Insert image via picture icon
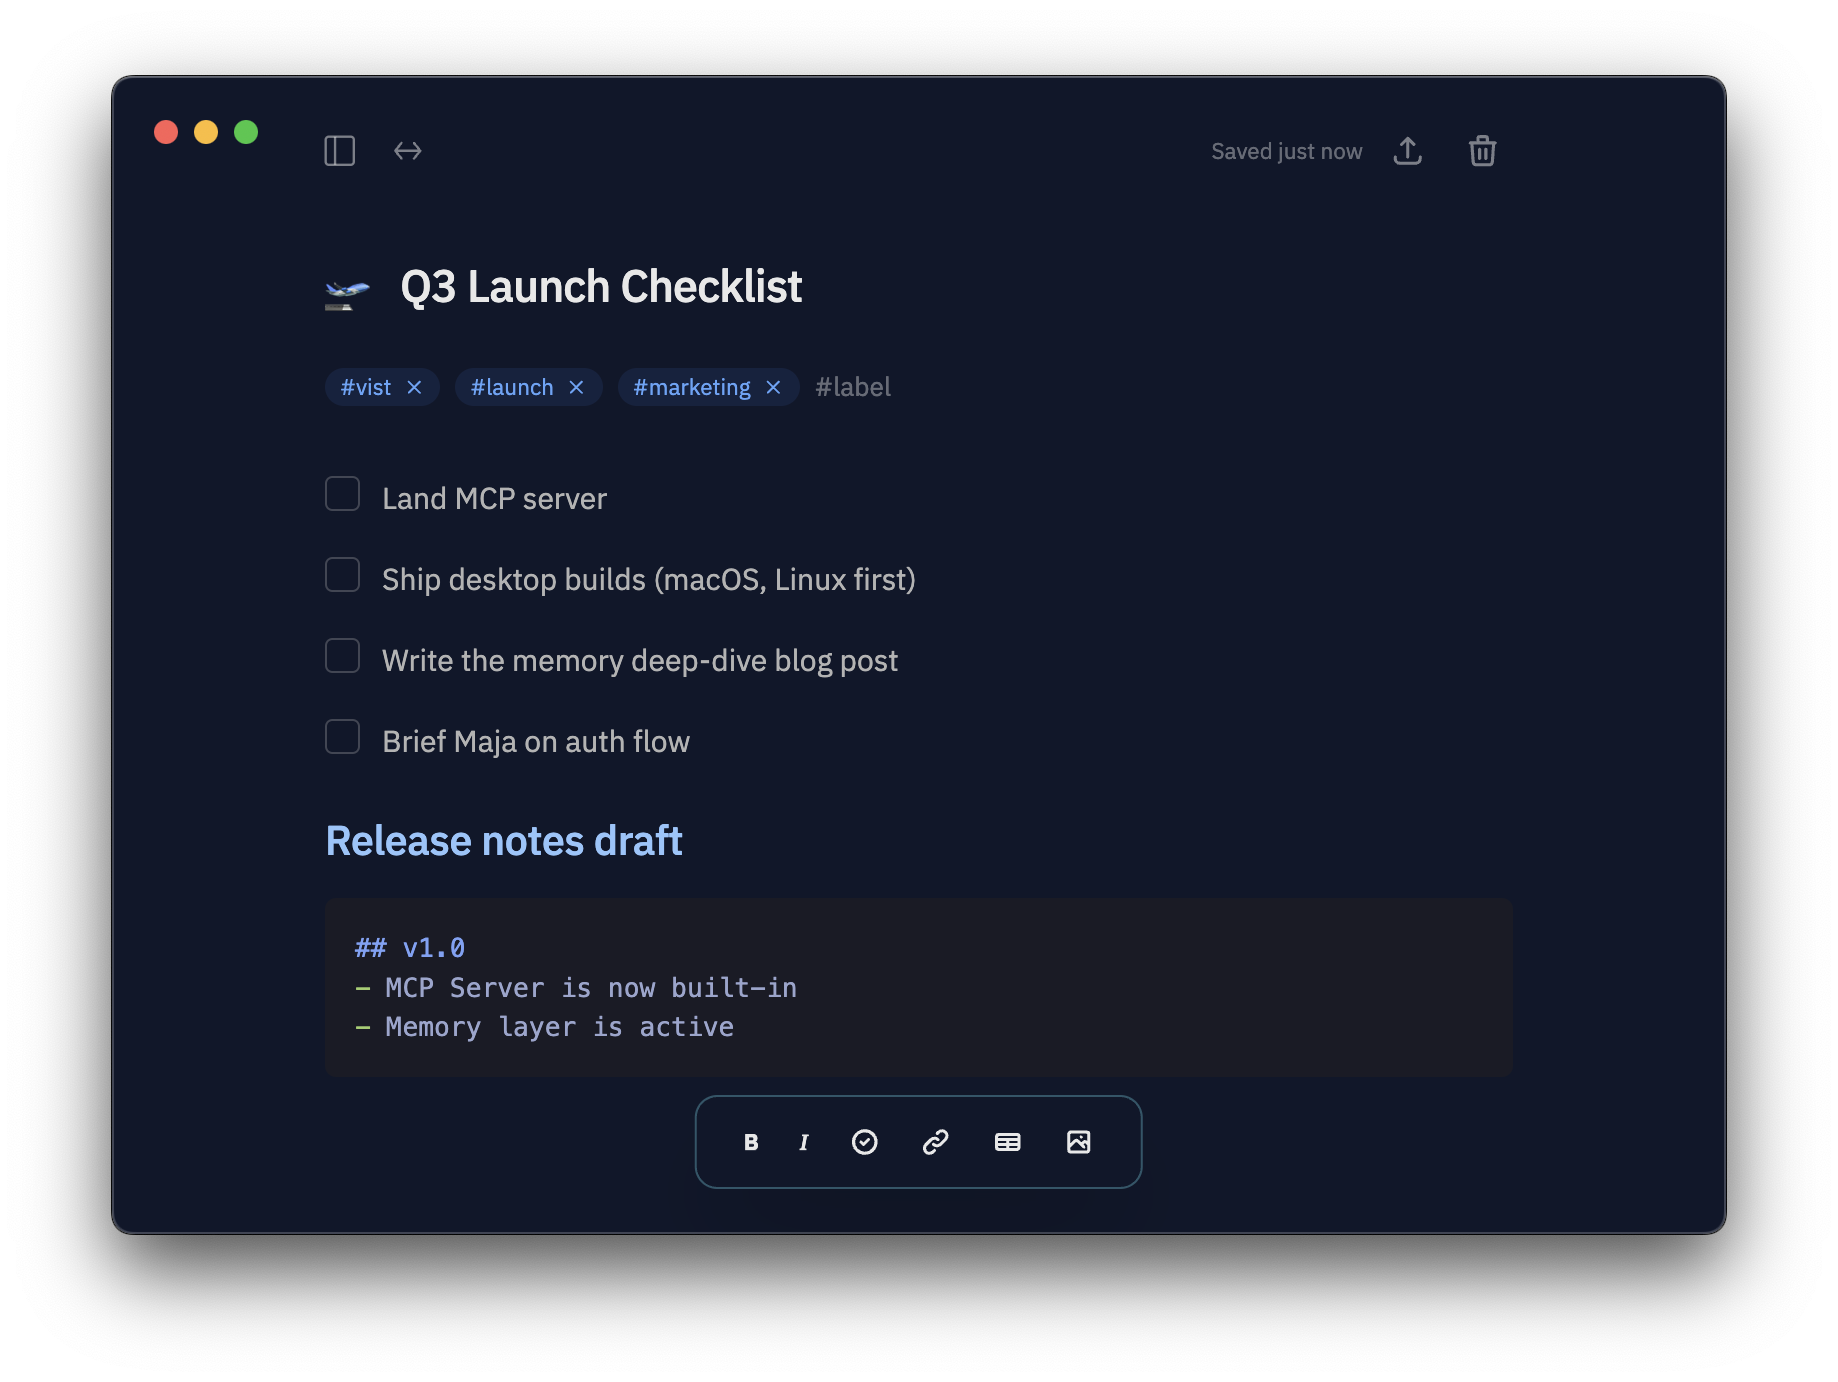1838x1382 pixels. coord(1079,1142)
